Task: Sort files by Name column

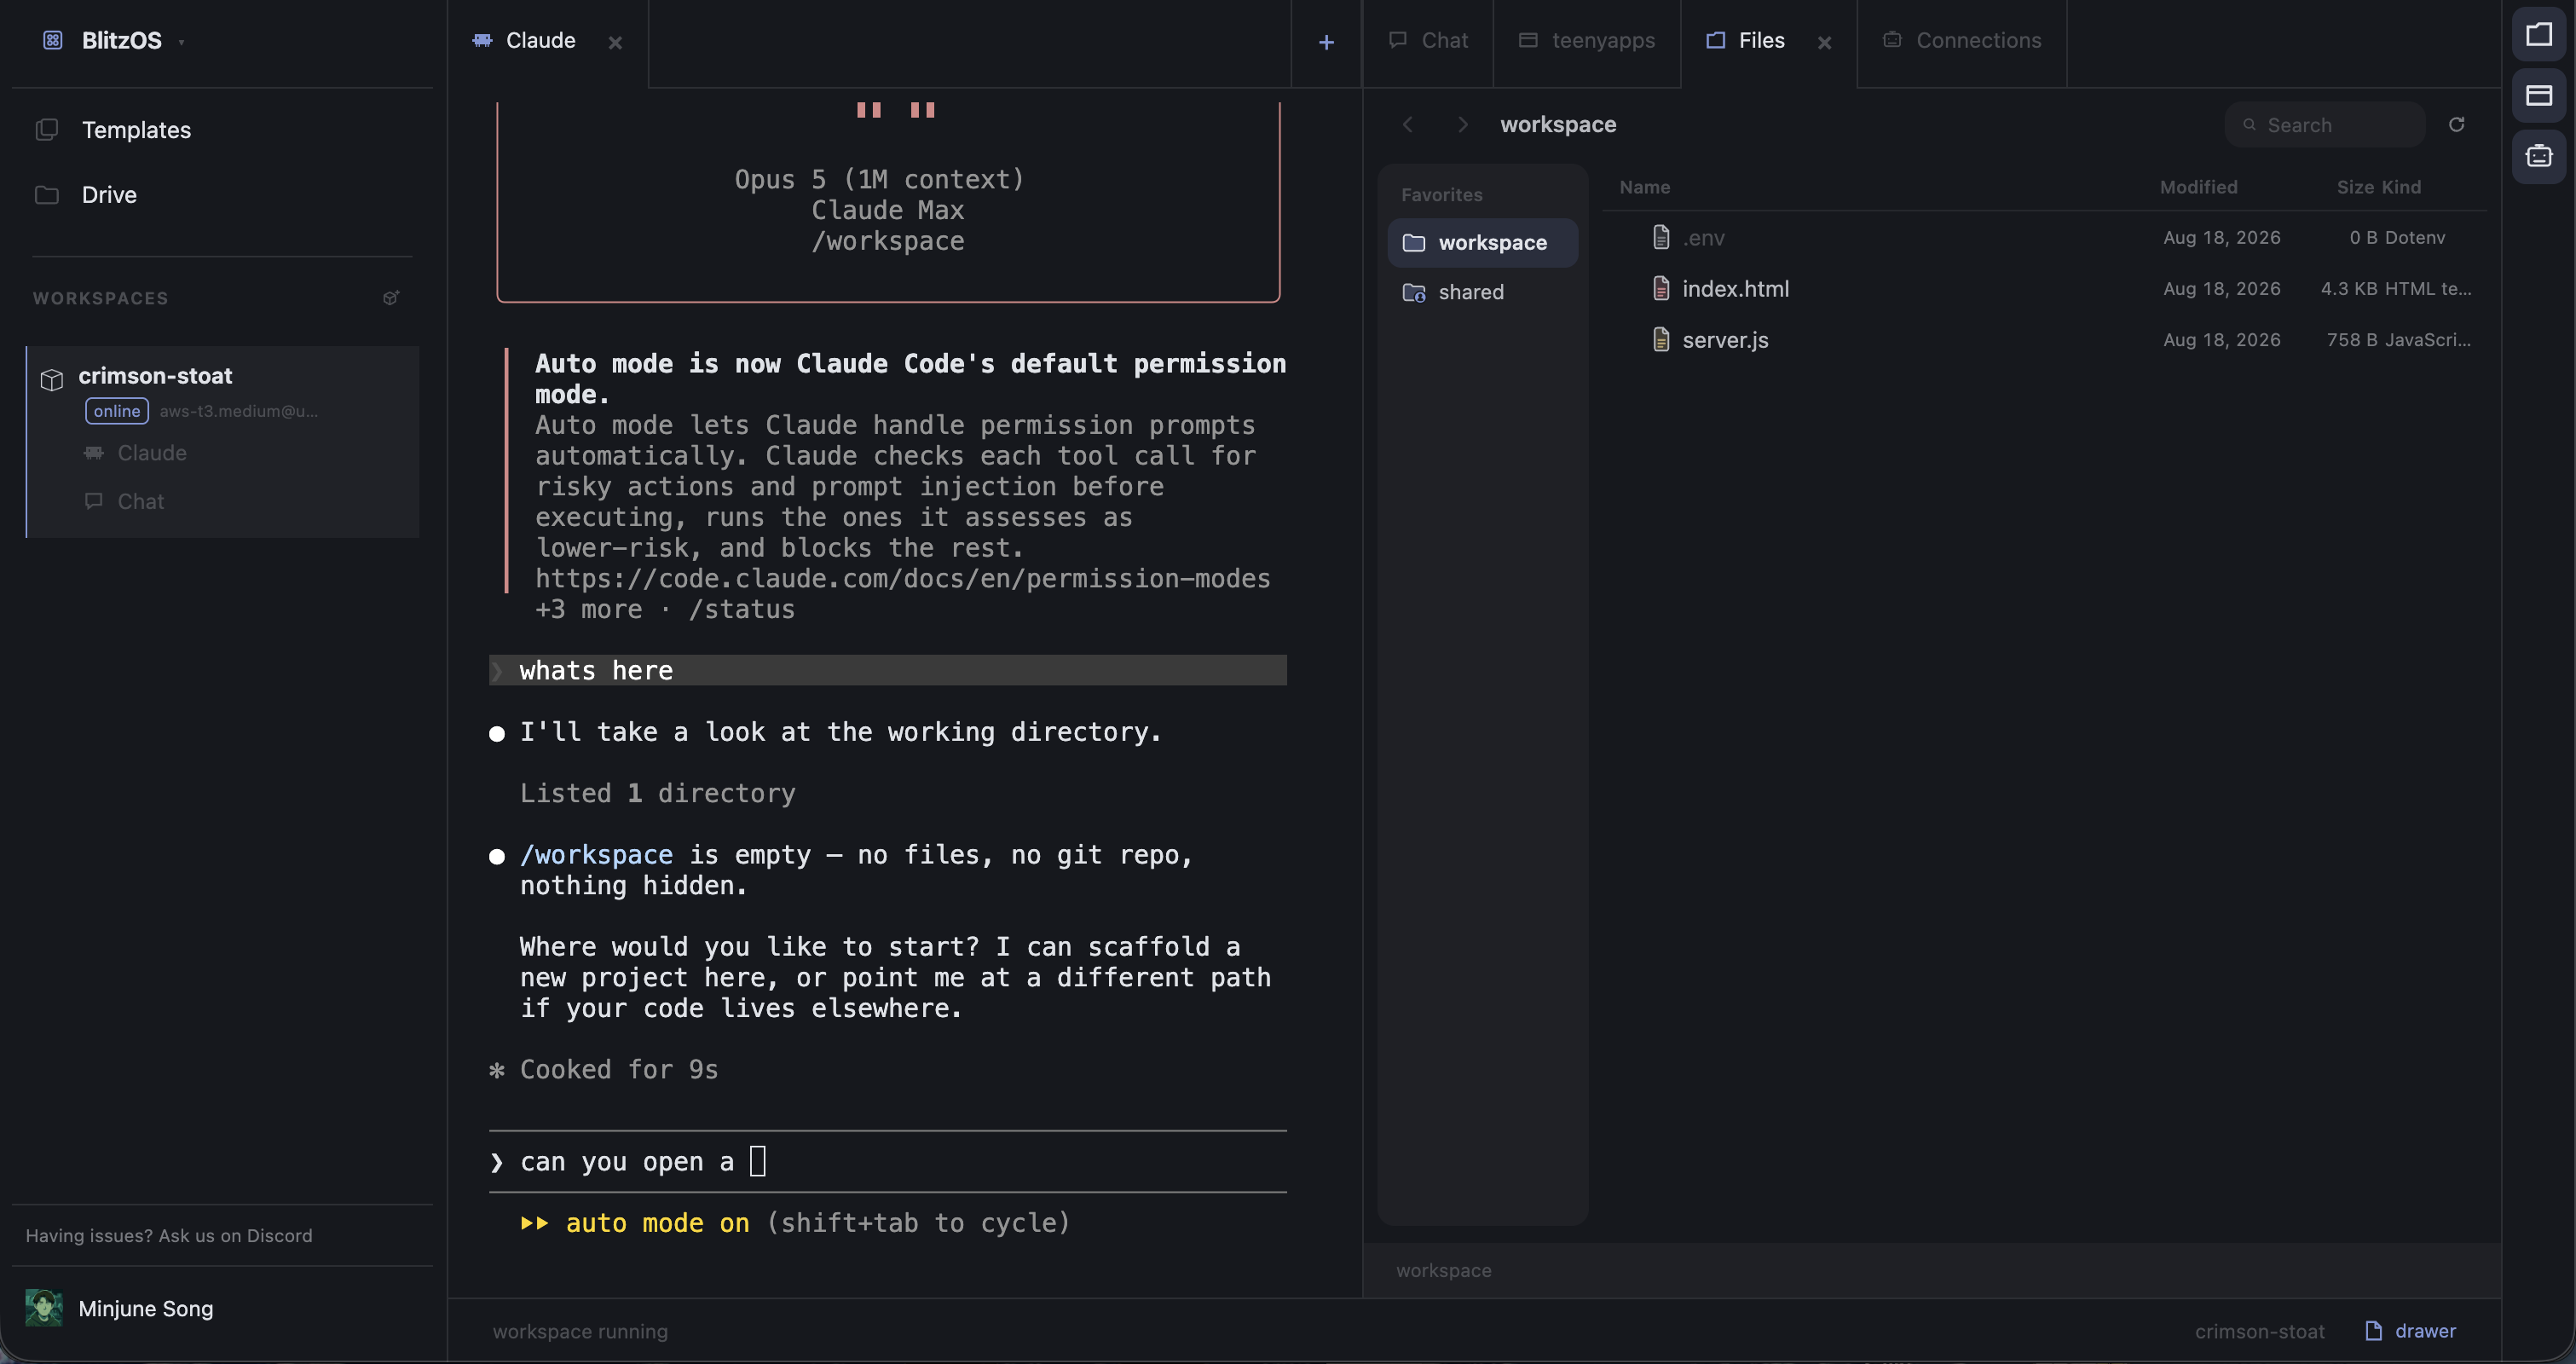Action: coord(1645,187)
